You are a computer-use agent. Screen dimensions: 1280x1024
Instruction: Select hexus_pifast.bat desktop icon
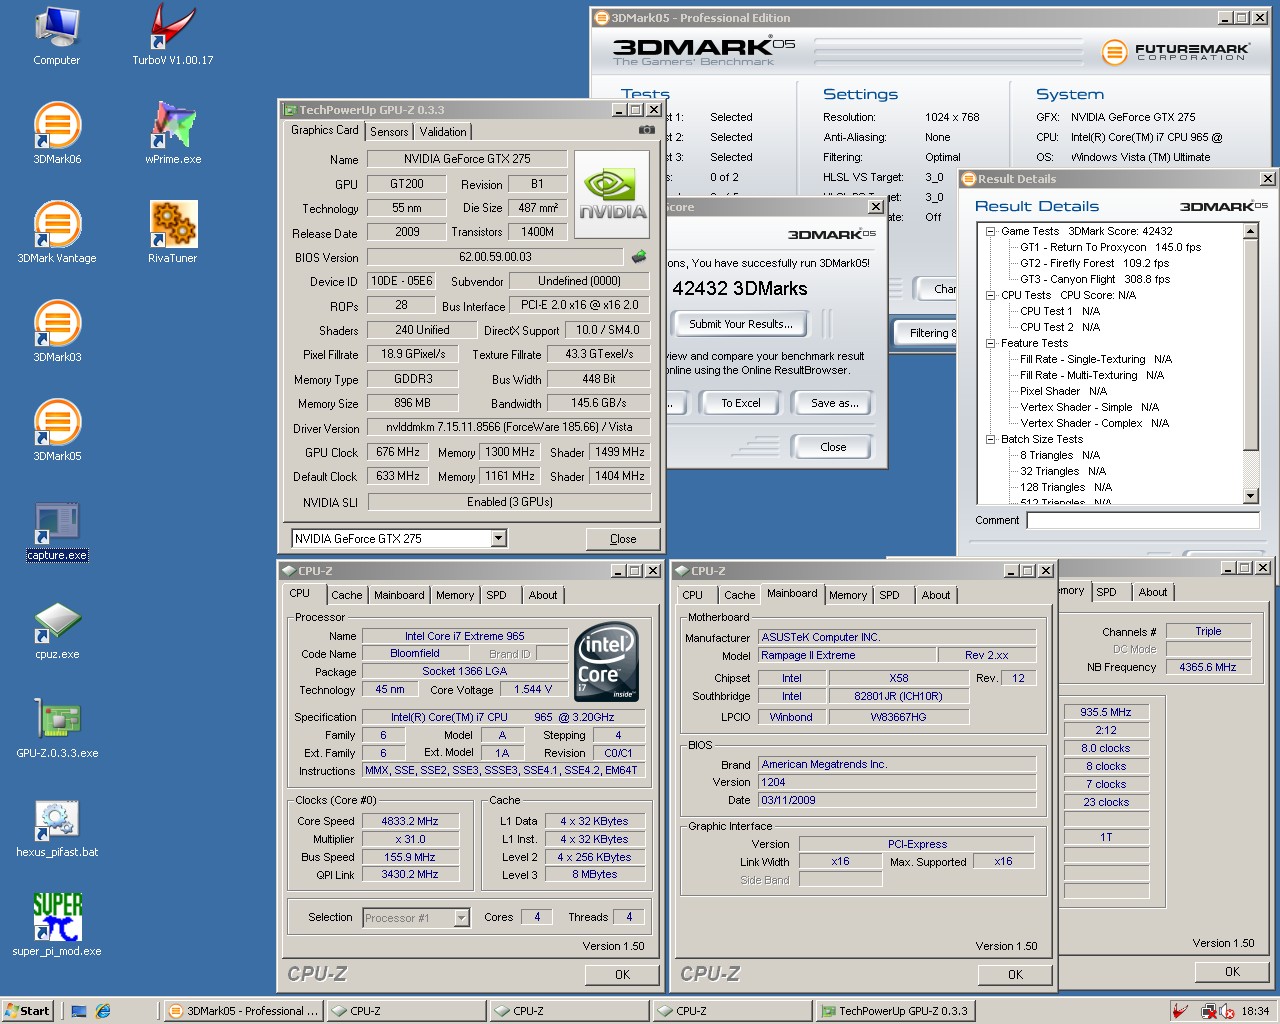point(57,828)
